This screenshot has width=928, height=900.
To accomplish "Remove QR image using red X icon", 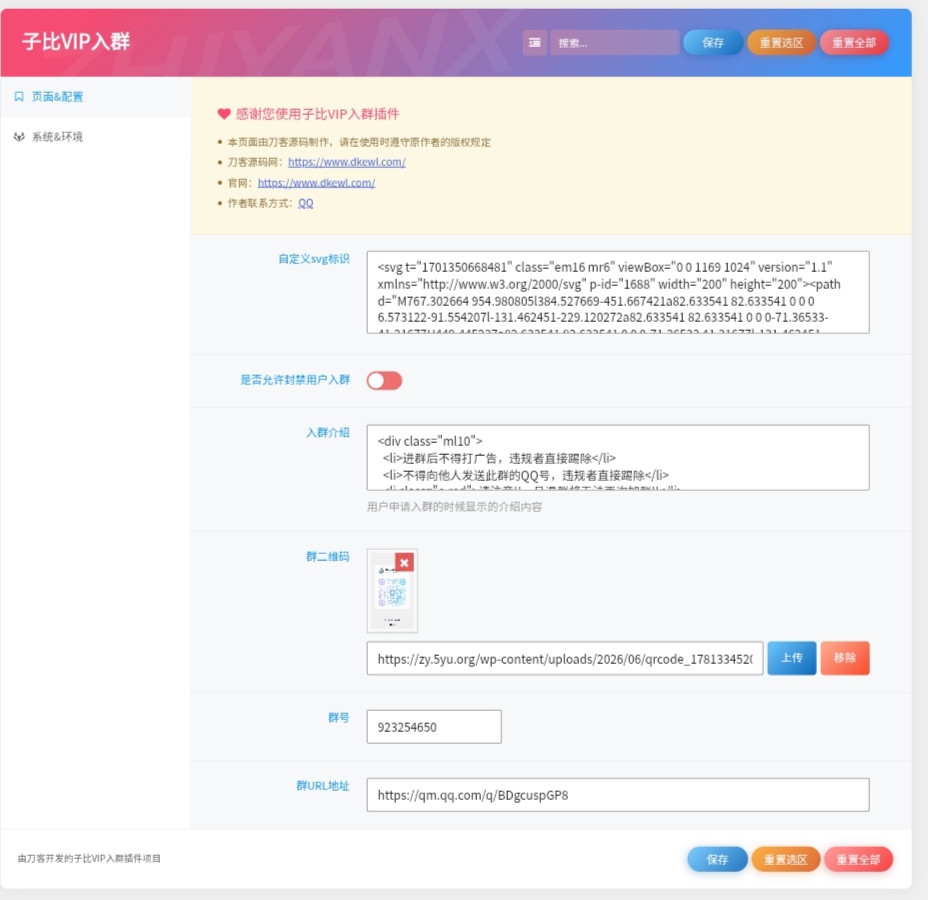I will pos(404,562).
